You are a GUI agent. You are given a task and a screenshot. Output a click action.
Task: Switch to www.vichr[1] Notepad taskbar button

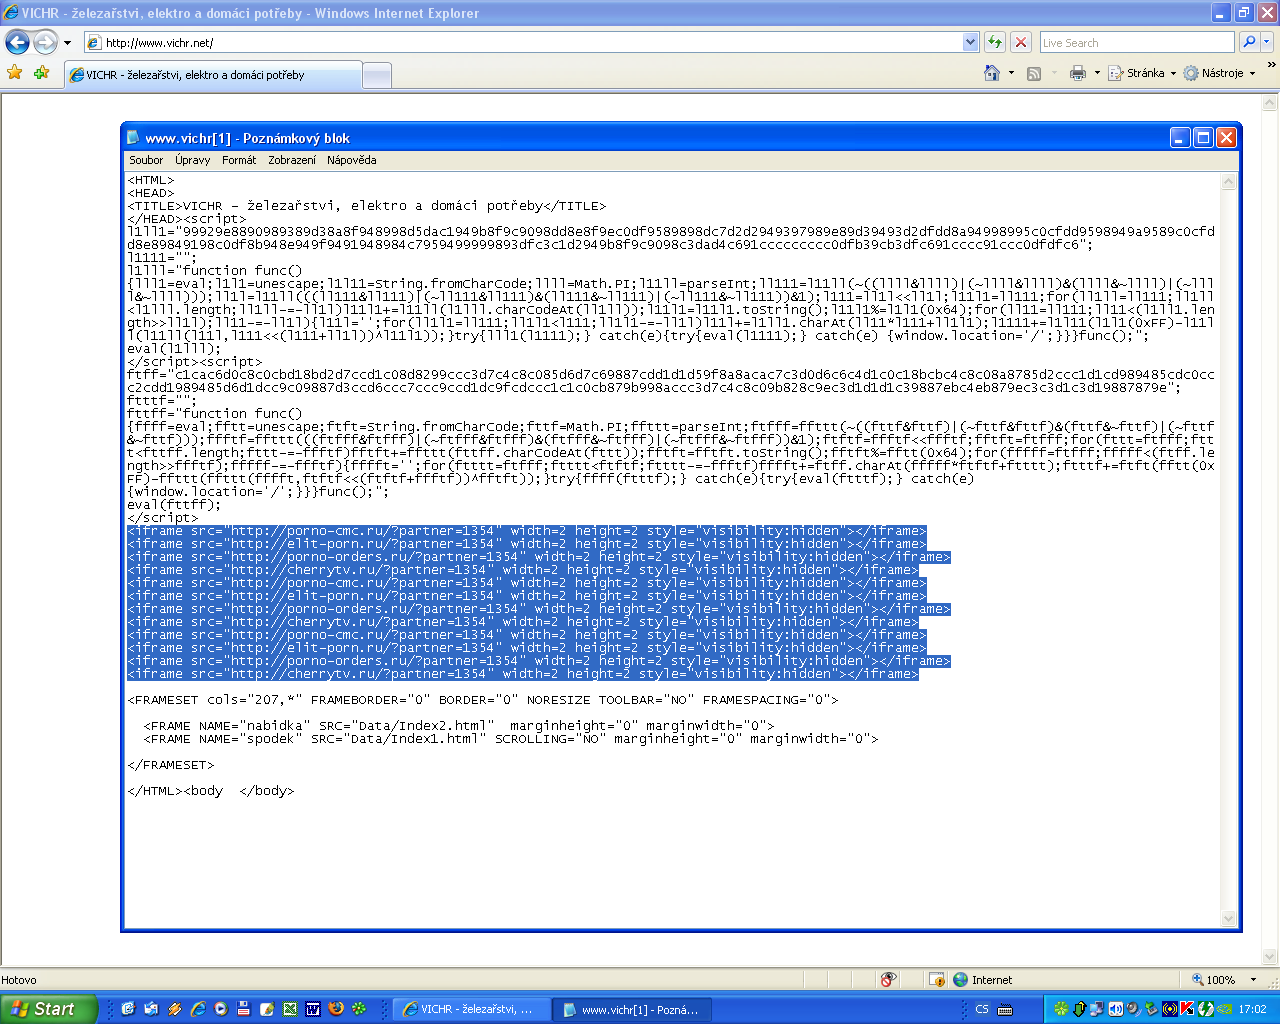tap(632, 1010)
